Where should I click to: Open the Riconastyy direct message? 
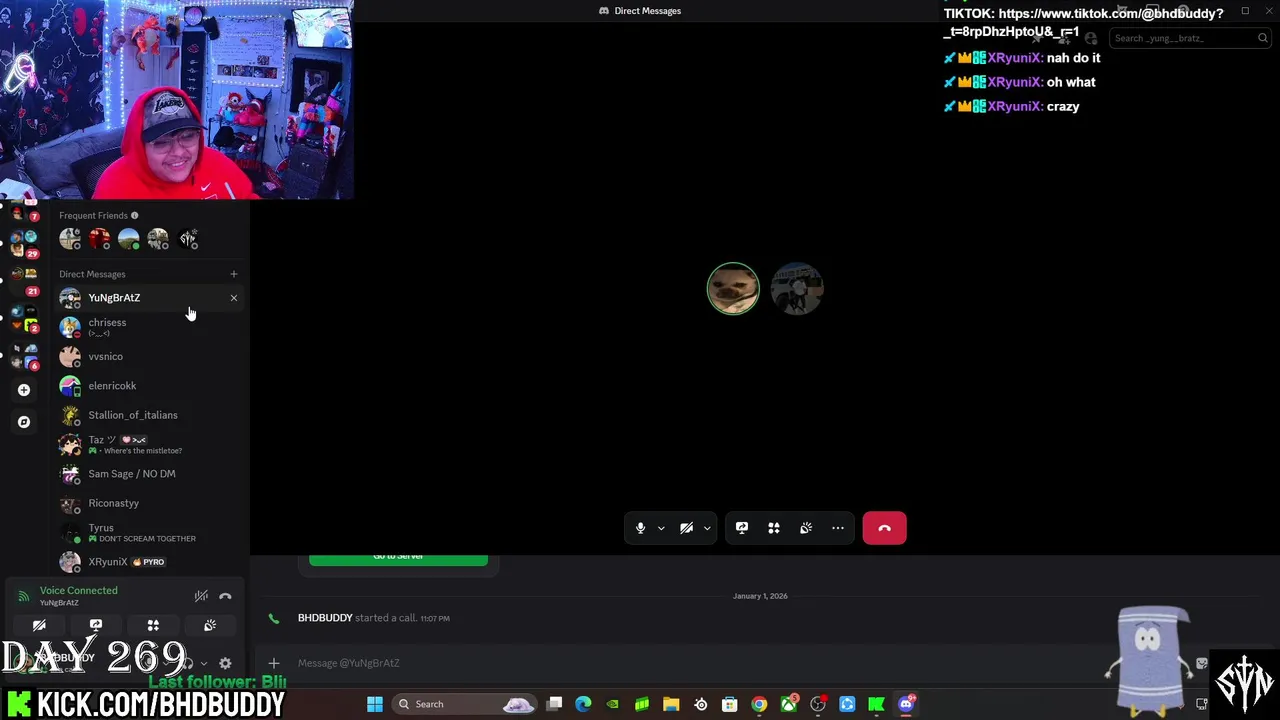[150, 503]
